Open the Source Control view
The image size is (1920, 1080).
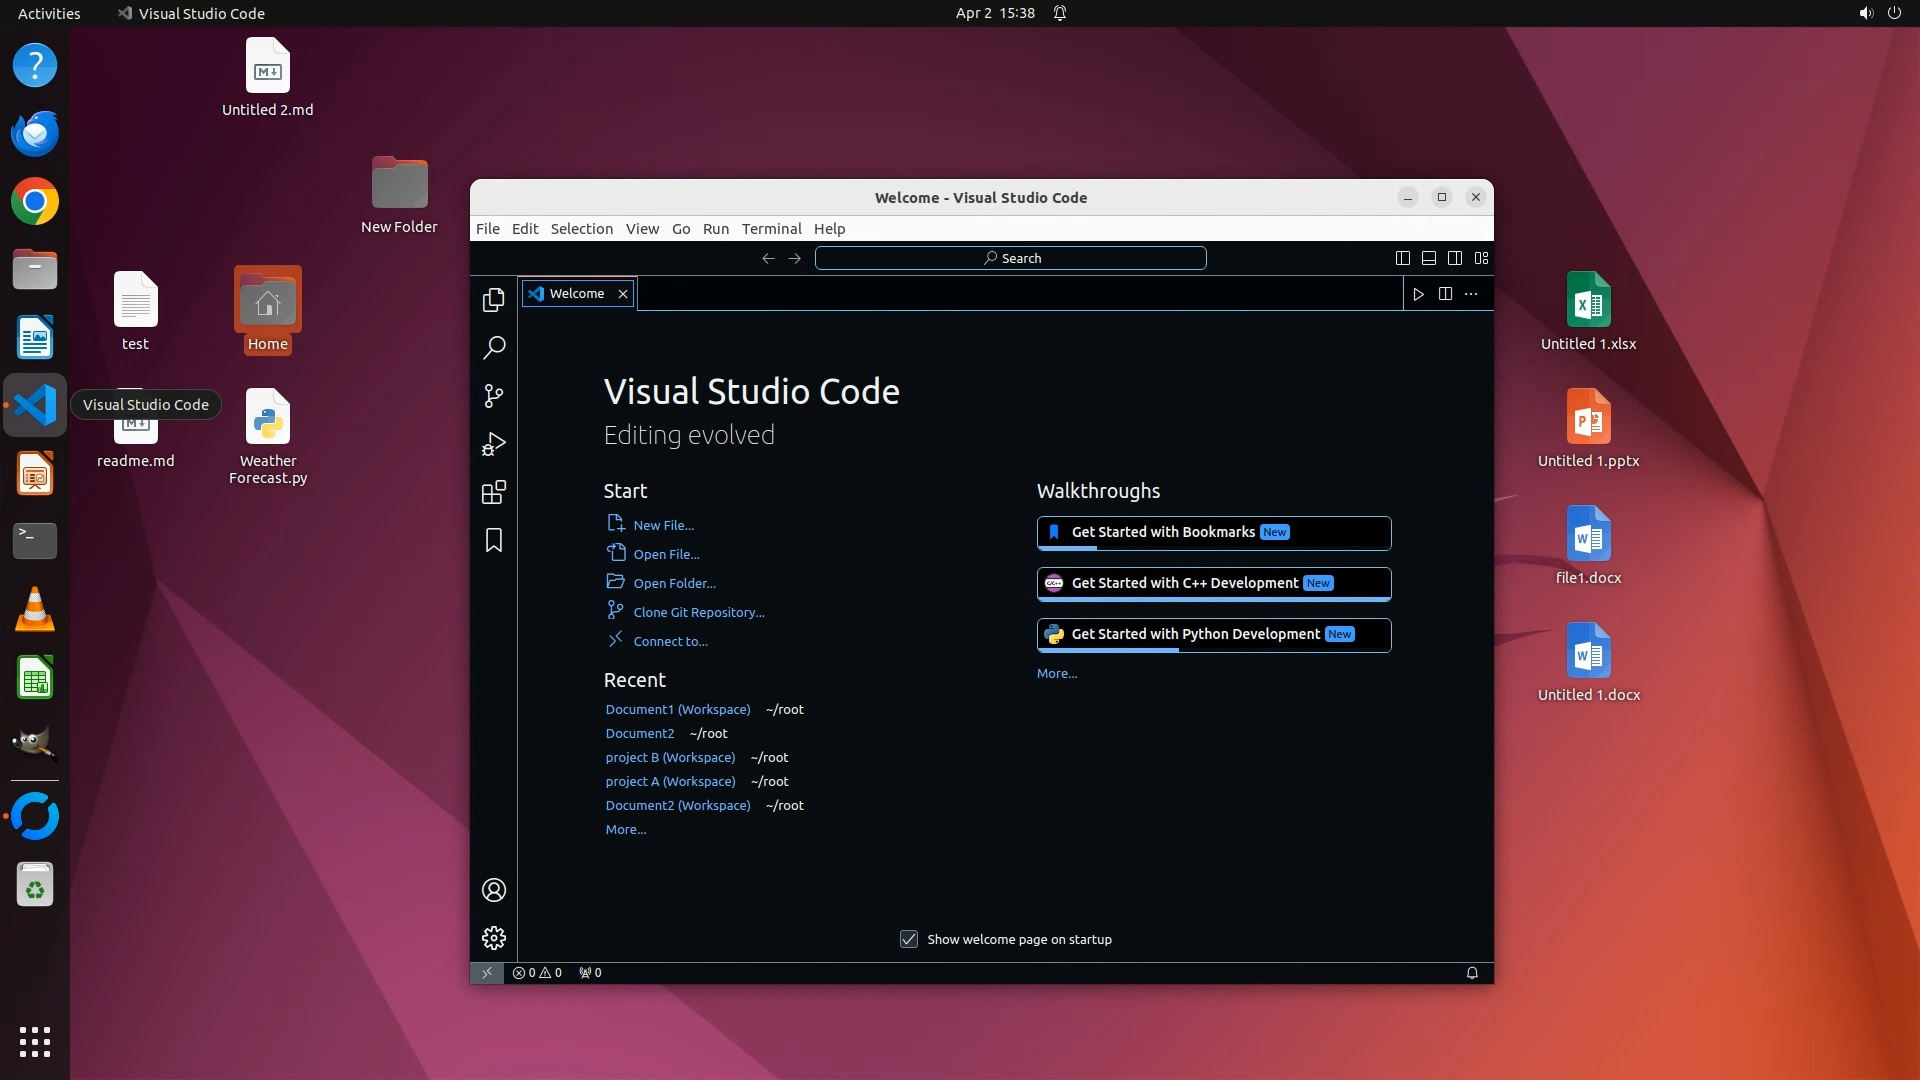point(494,396)
